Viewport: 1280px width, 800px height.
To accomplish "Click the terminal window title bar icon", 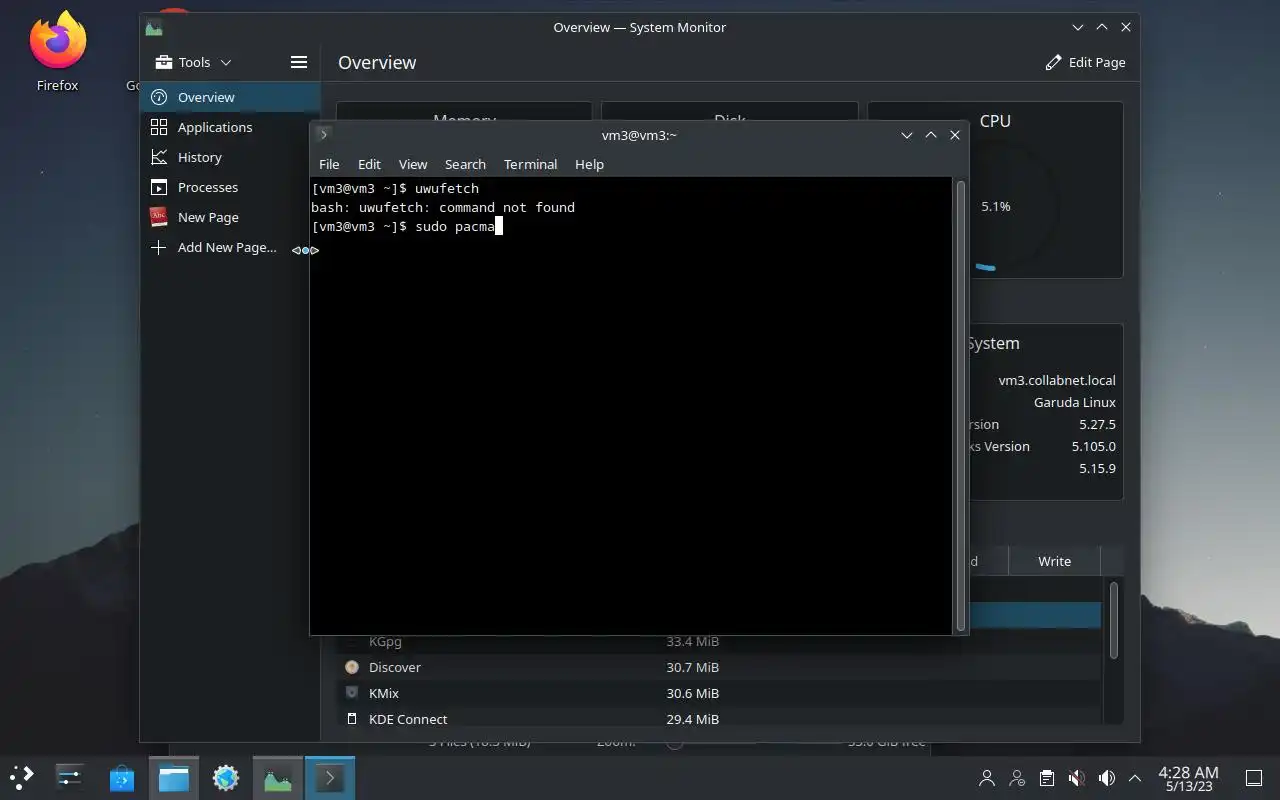I will (323, 135).
